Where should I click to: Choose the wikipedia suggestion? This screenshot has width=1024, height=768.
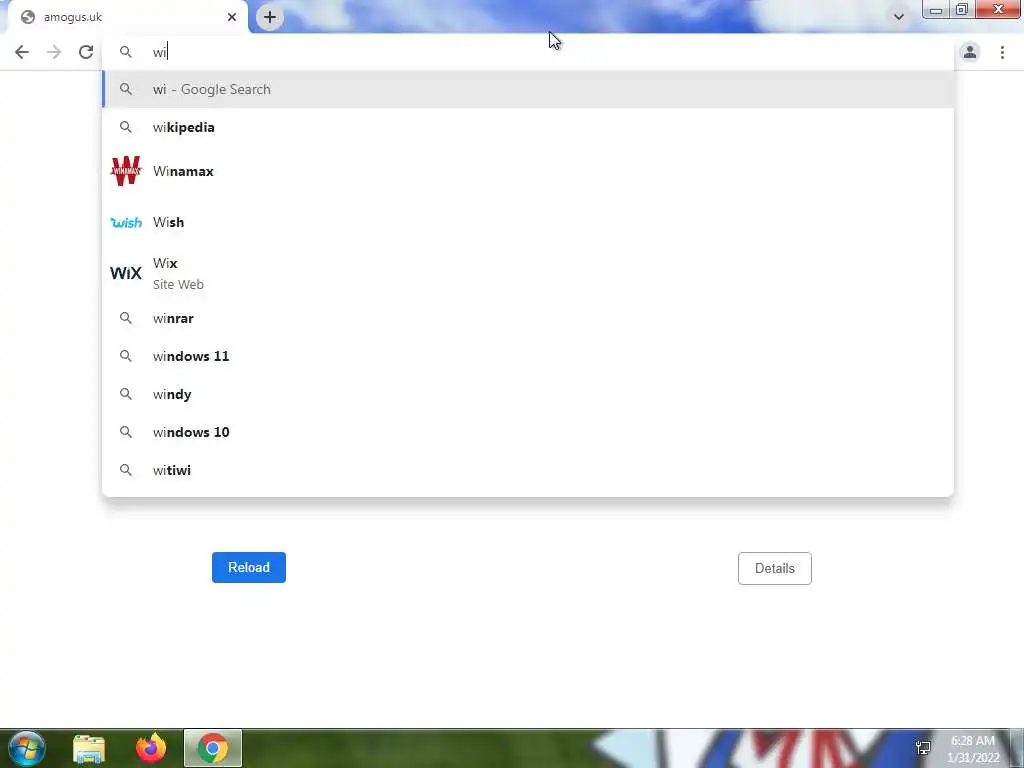tap(528, 127)
